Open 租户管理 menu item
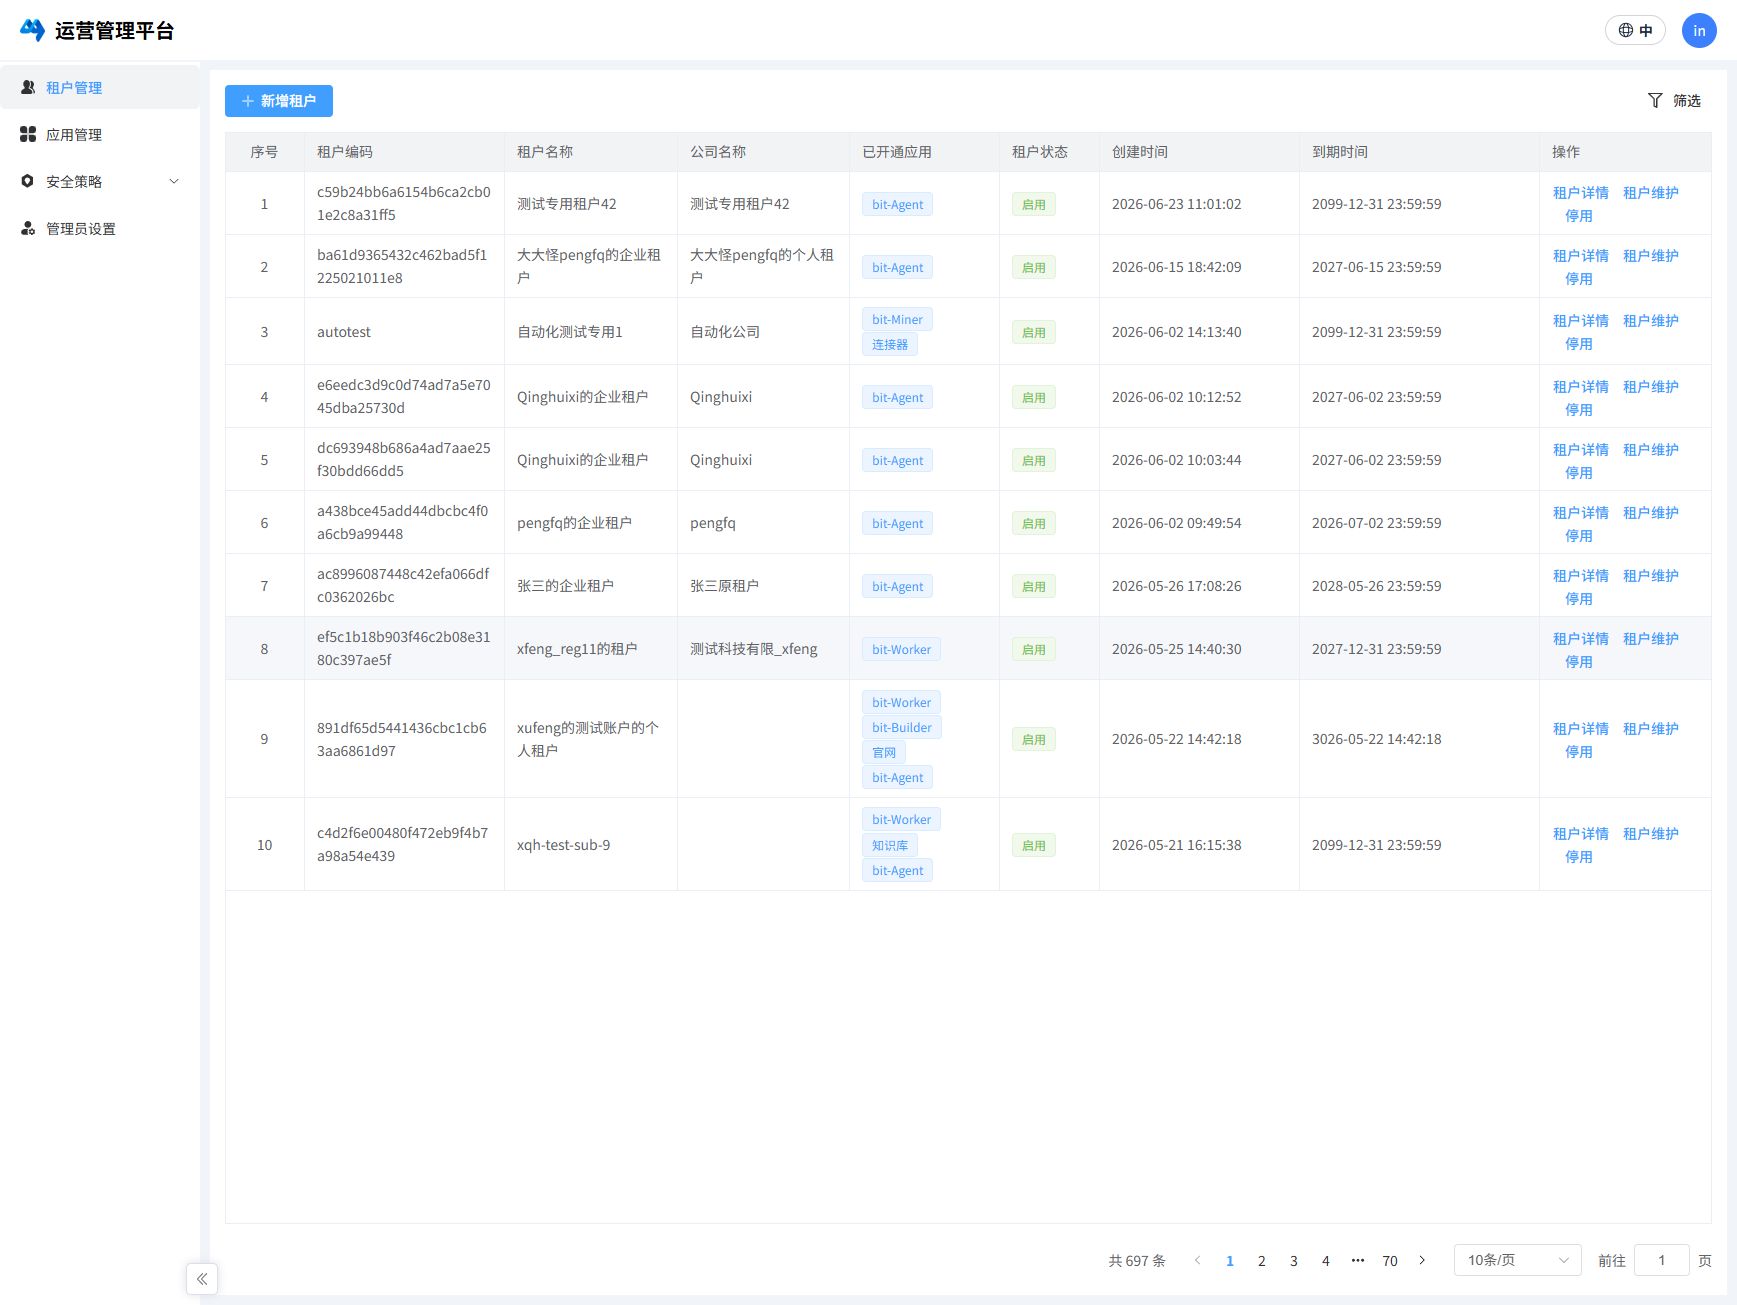The height and width of the screenshot is (1305, 1737). [x=100, y=87]
